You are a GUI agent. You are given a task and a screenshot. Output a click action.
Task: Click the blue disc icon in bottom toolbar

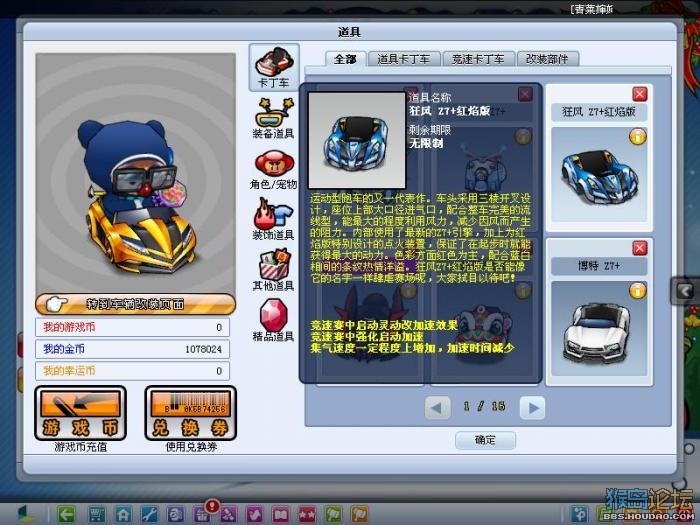pyautogui.click(x=175, y=514)
